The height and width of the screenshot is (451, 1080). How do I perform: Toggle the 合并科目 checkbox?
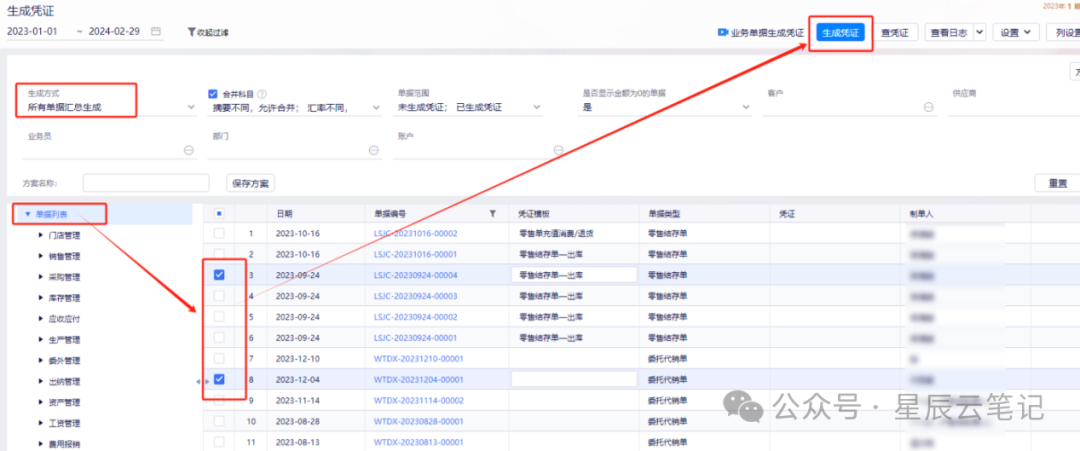click(213, 94)
